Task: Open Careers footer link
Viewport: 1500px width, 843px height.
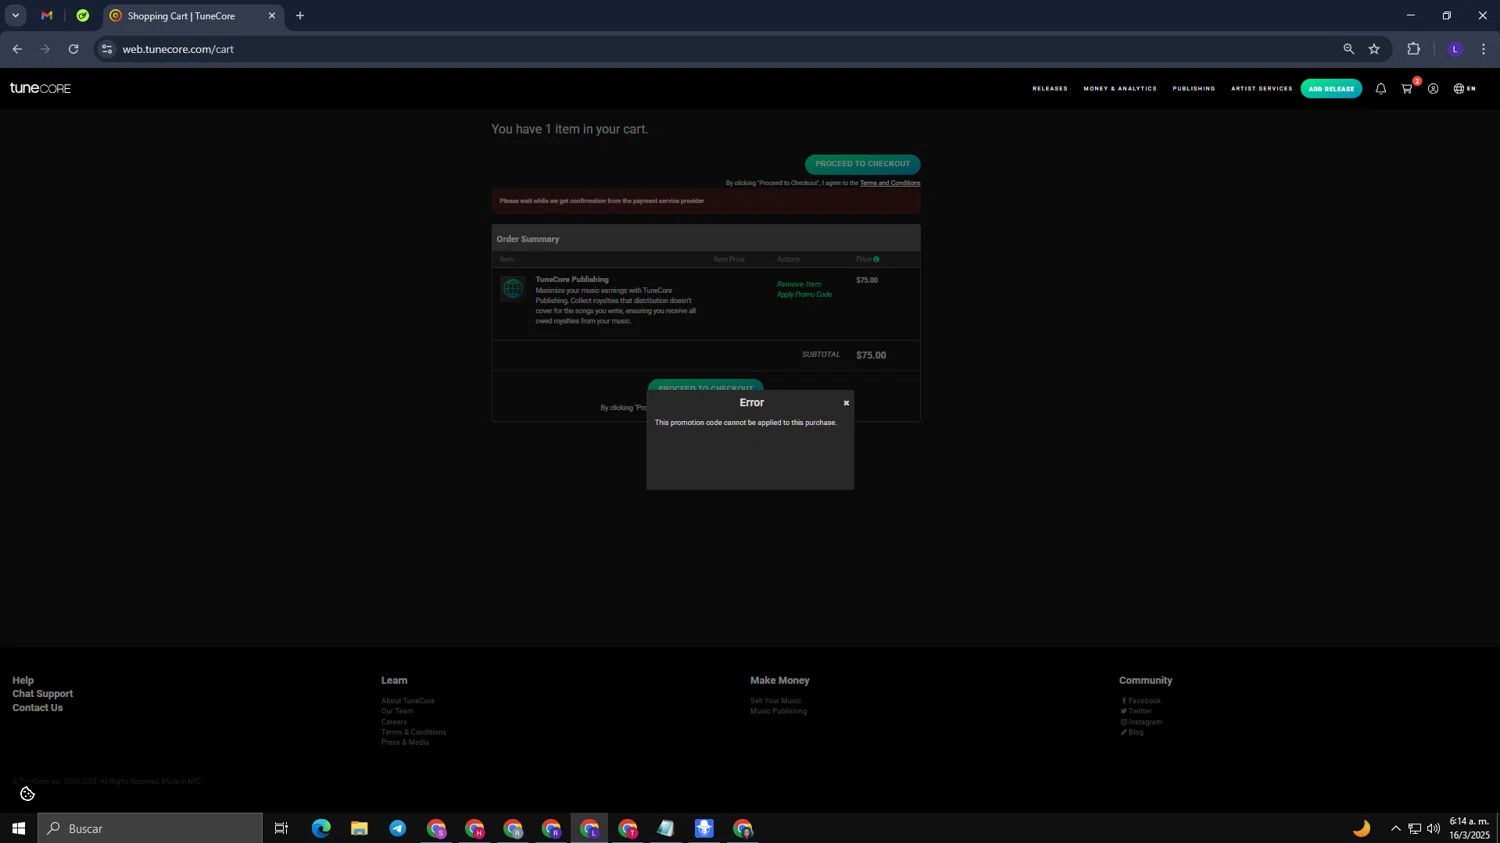Action: 394,722
